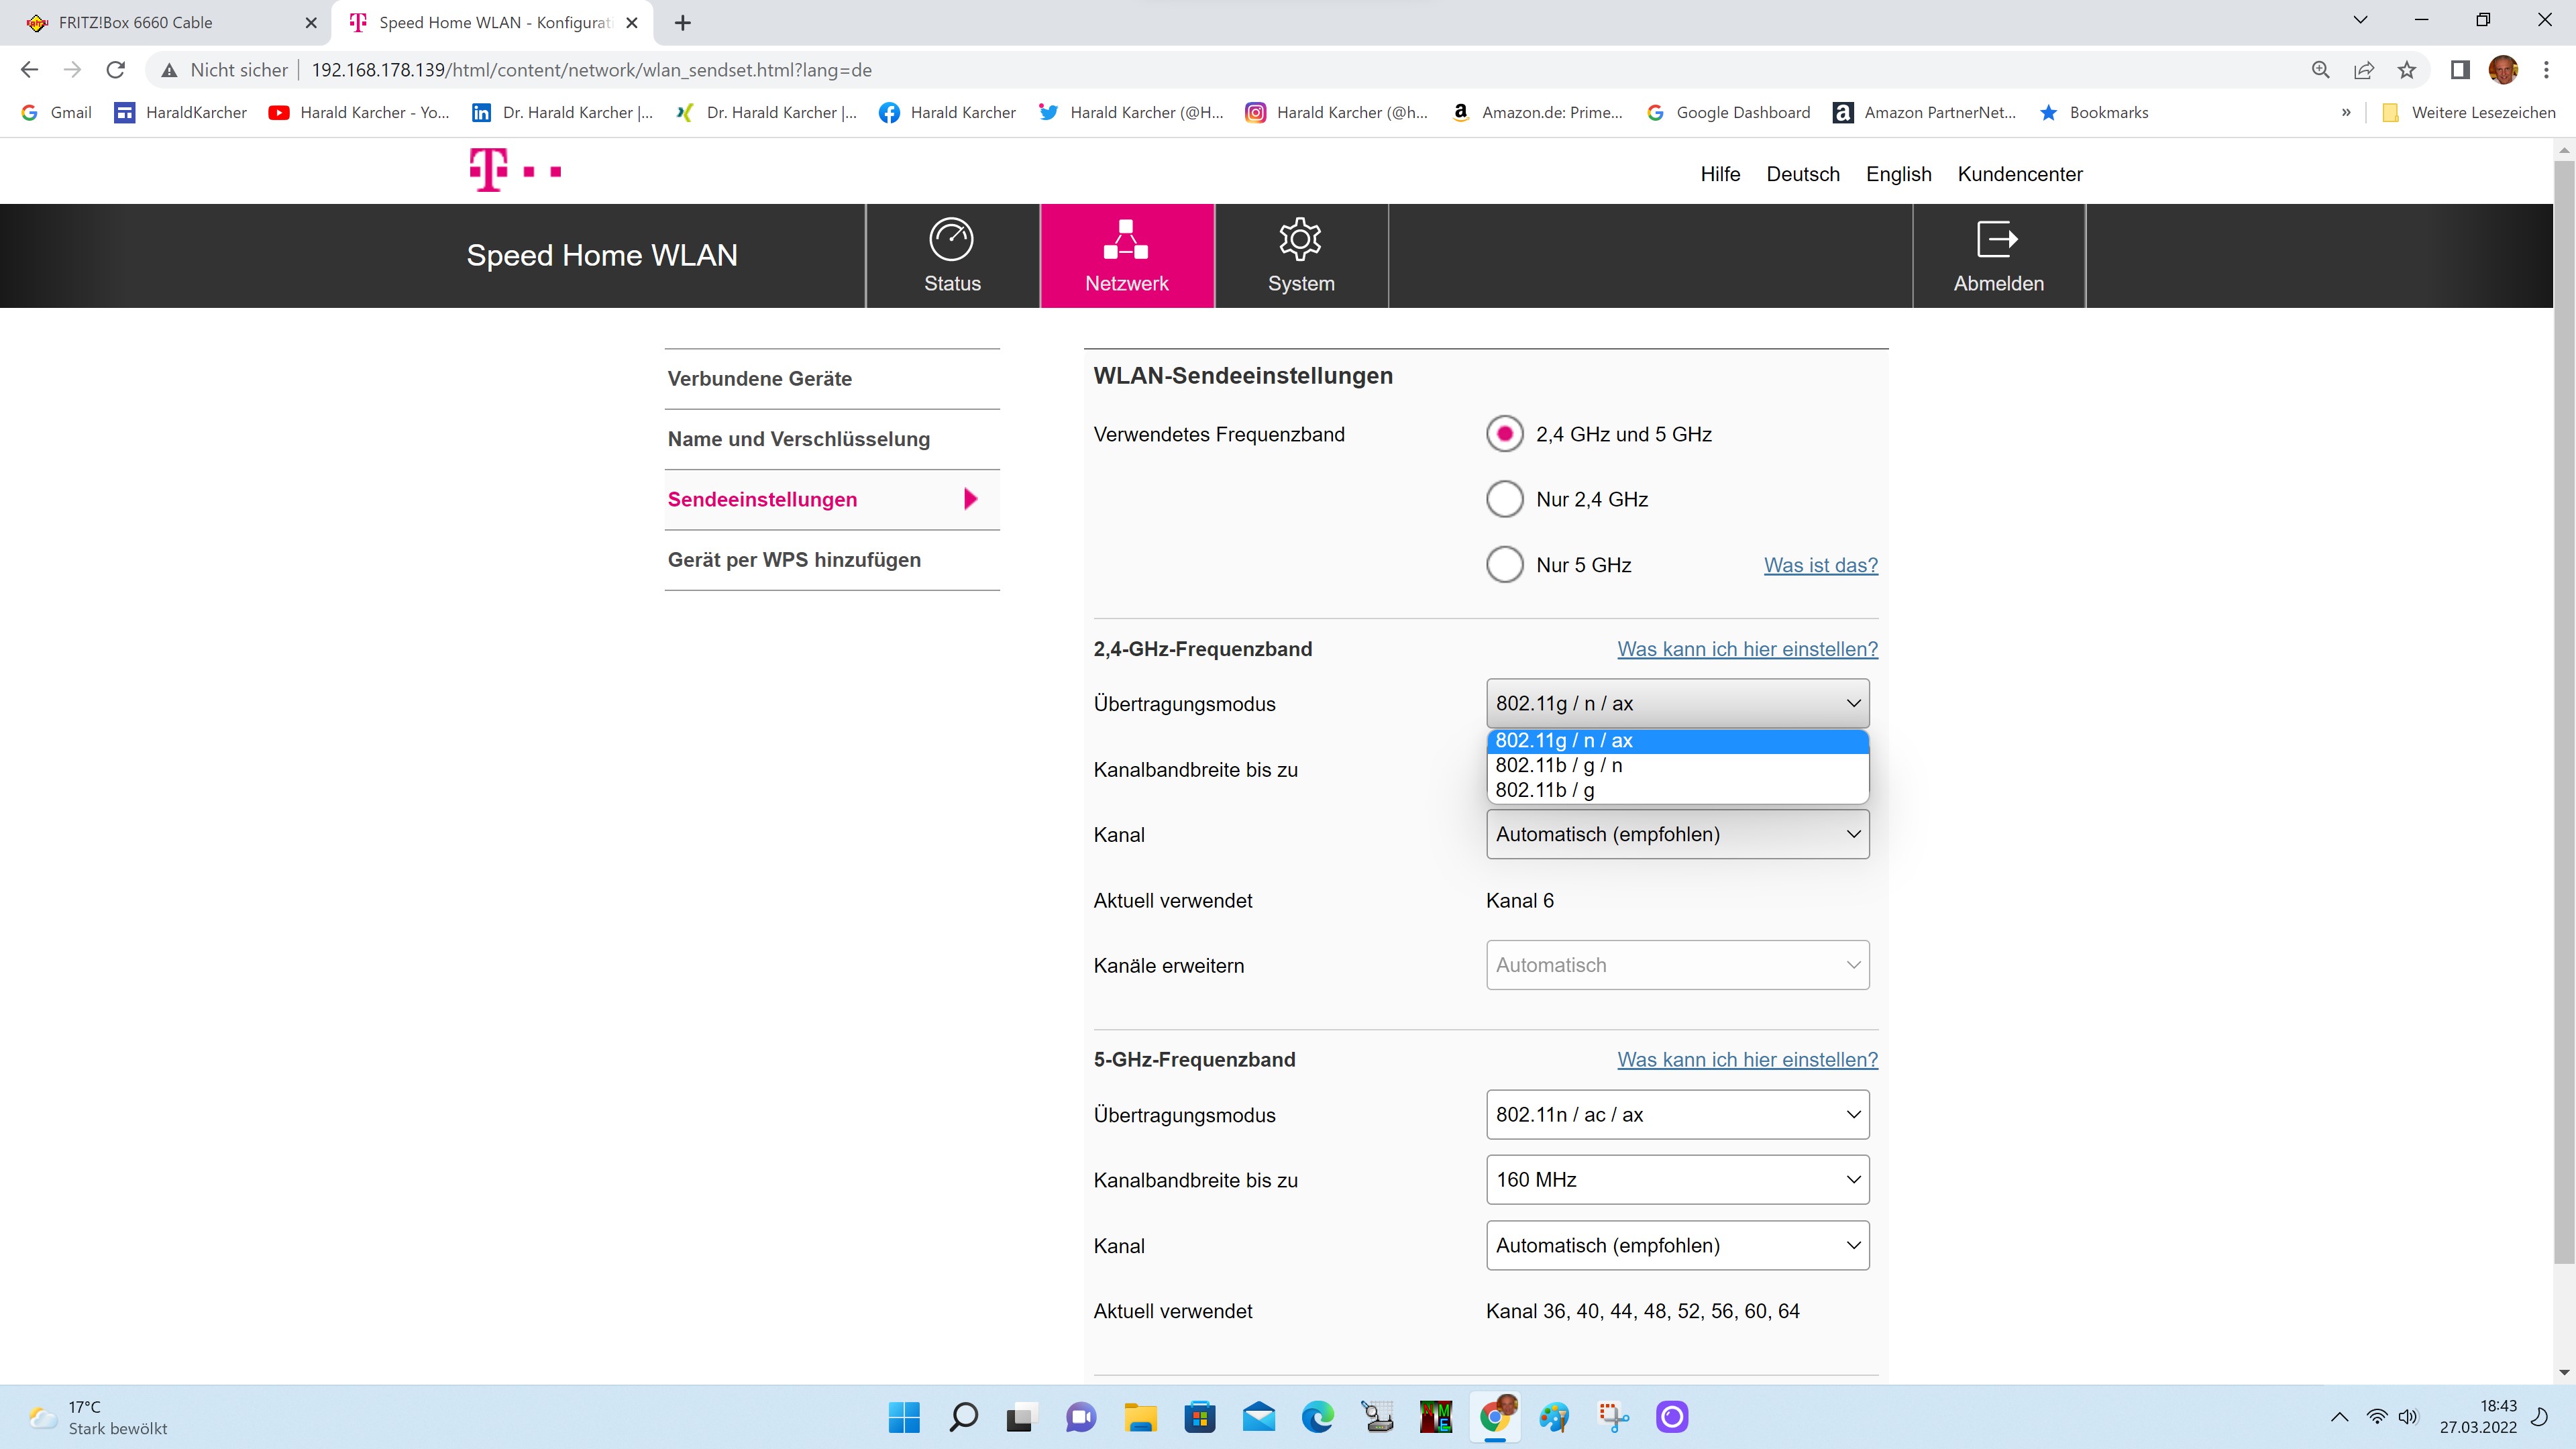Click the Netzwerk network icon
This screenshot has width=2576, height=1449.
[1126, 239]
